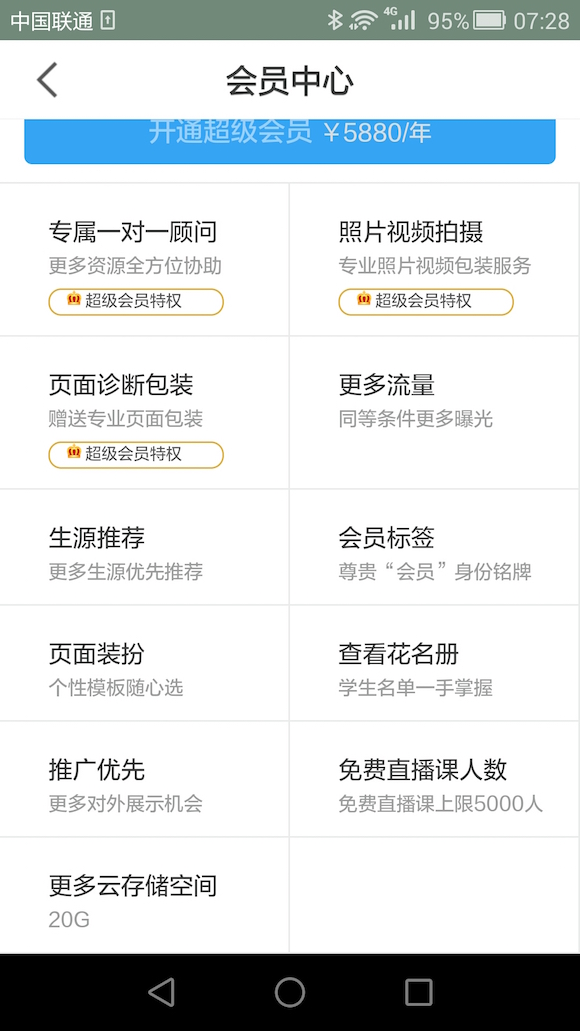Tap crown icon under 照片视频拍摄
The height and width of the screenshot is (1031, 580).
364,299
